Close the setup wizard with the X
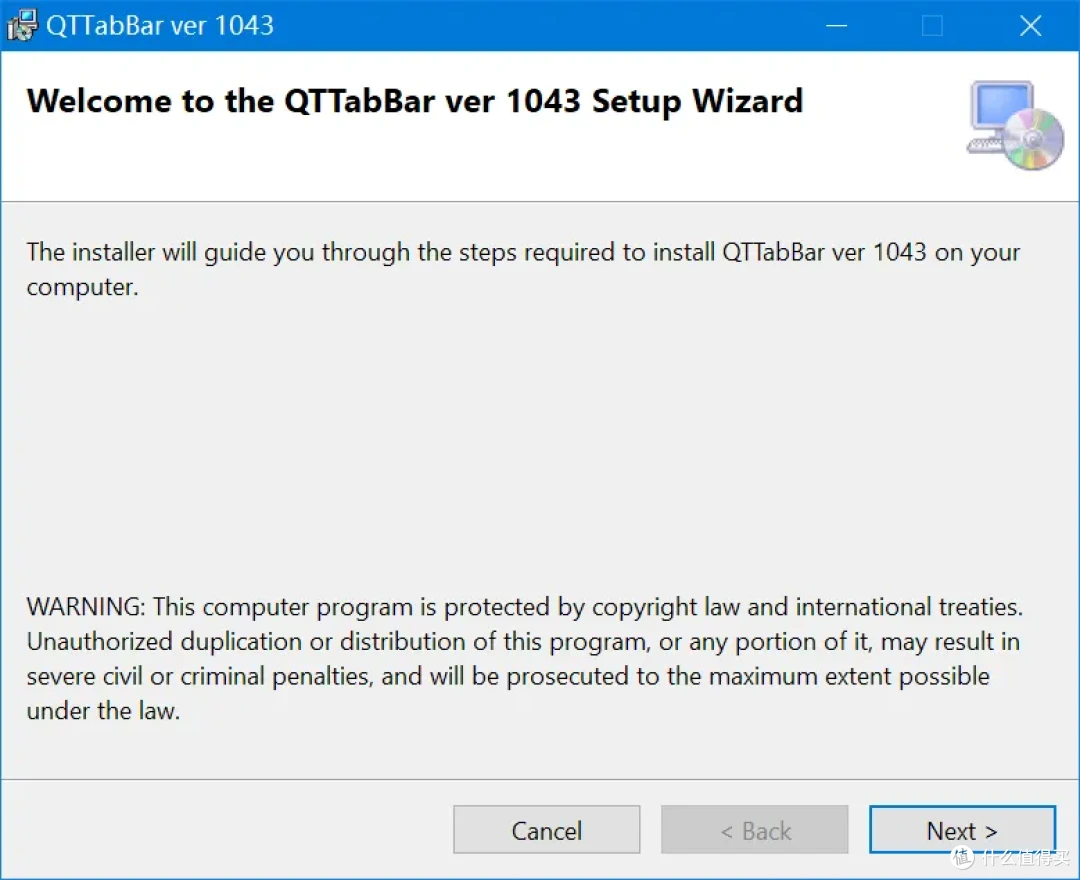The image size is (1080, 880). pos(1030,26)
